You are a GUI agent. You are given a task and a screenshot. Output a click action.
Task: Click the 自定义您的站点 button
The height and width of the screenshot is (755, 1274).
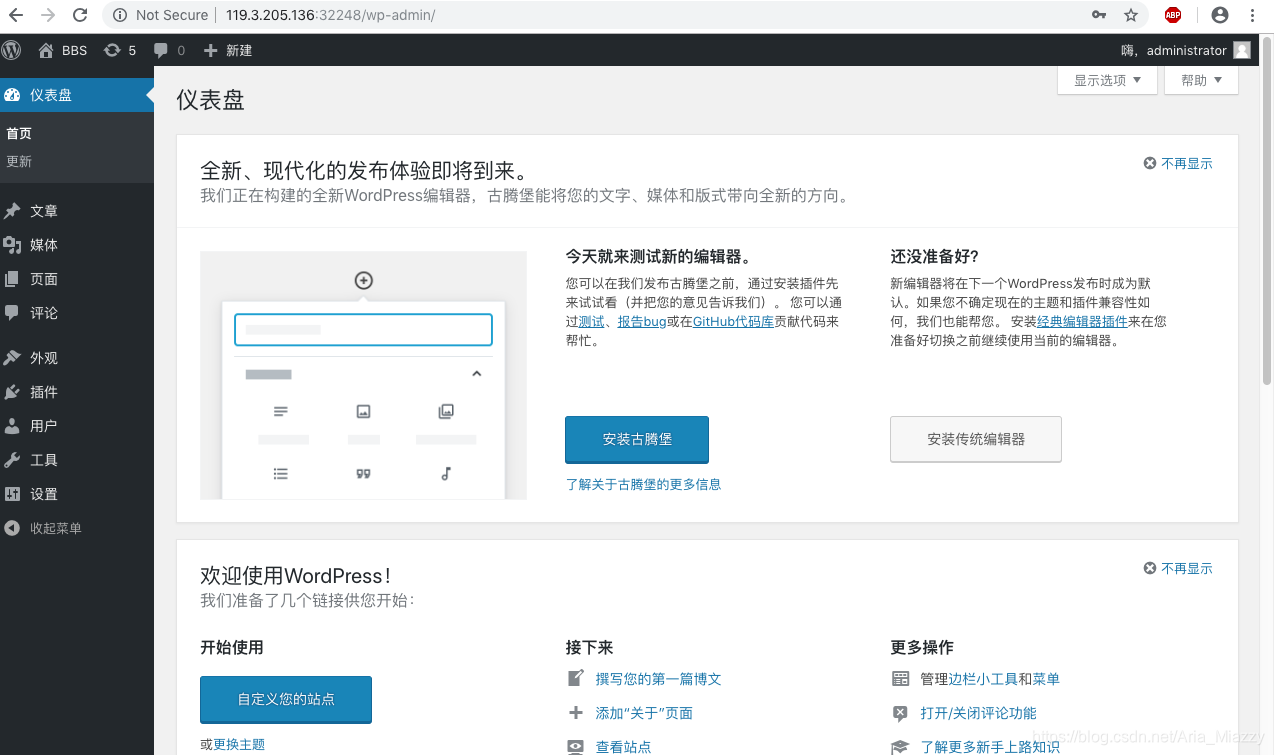coord(286,699)
